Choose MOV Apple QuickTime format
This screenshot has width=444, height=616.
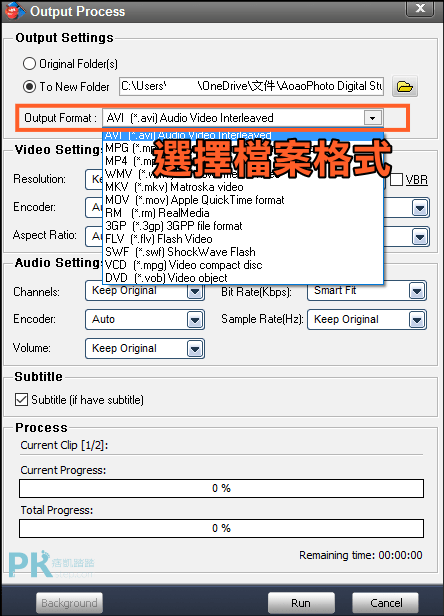(x=243, y=200)
